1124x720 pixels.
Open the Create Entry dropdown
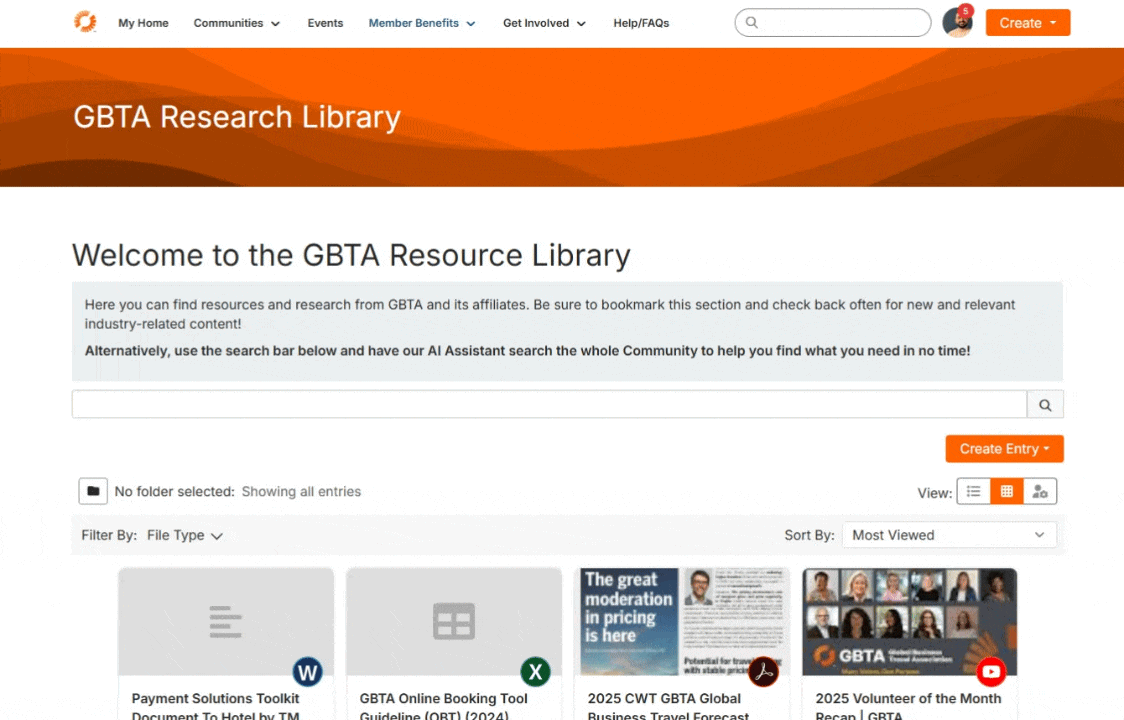click(x=1004, y=449)
